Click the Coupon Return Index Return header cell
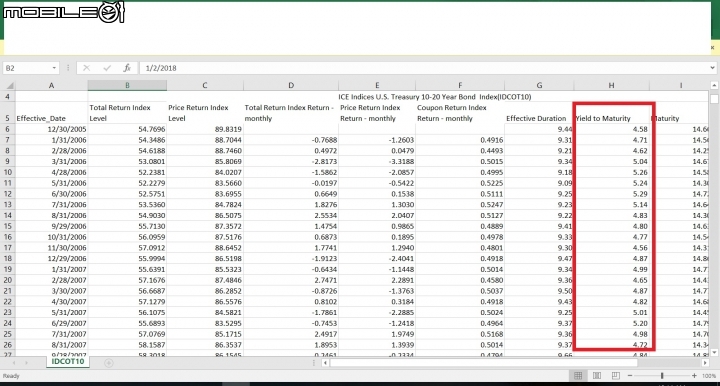 click(x=460, y=113)
